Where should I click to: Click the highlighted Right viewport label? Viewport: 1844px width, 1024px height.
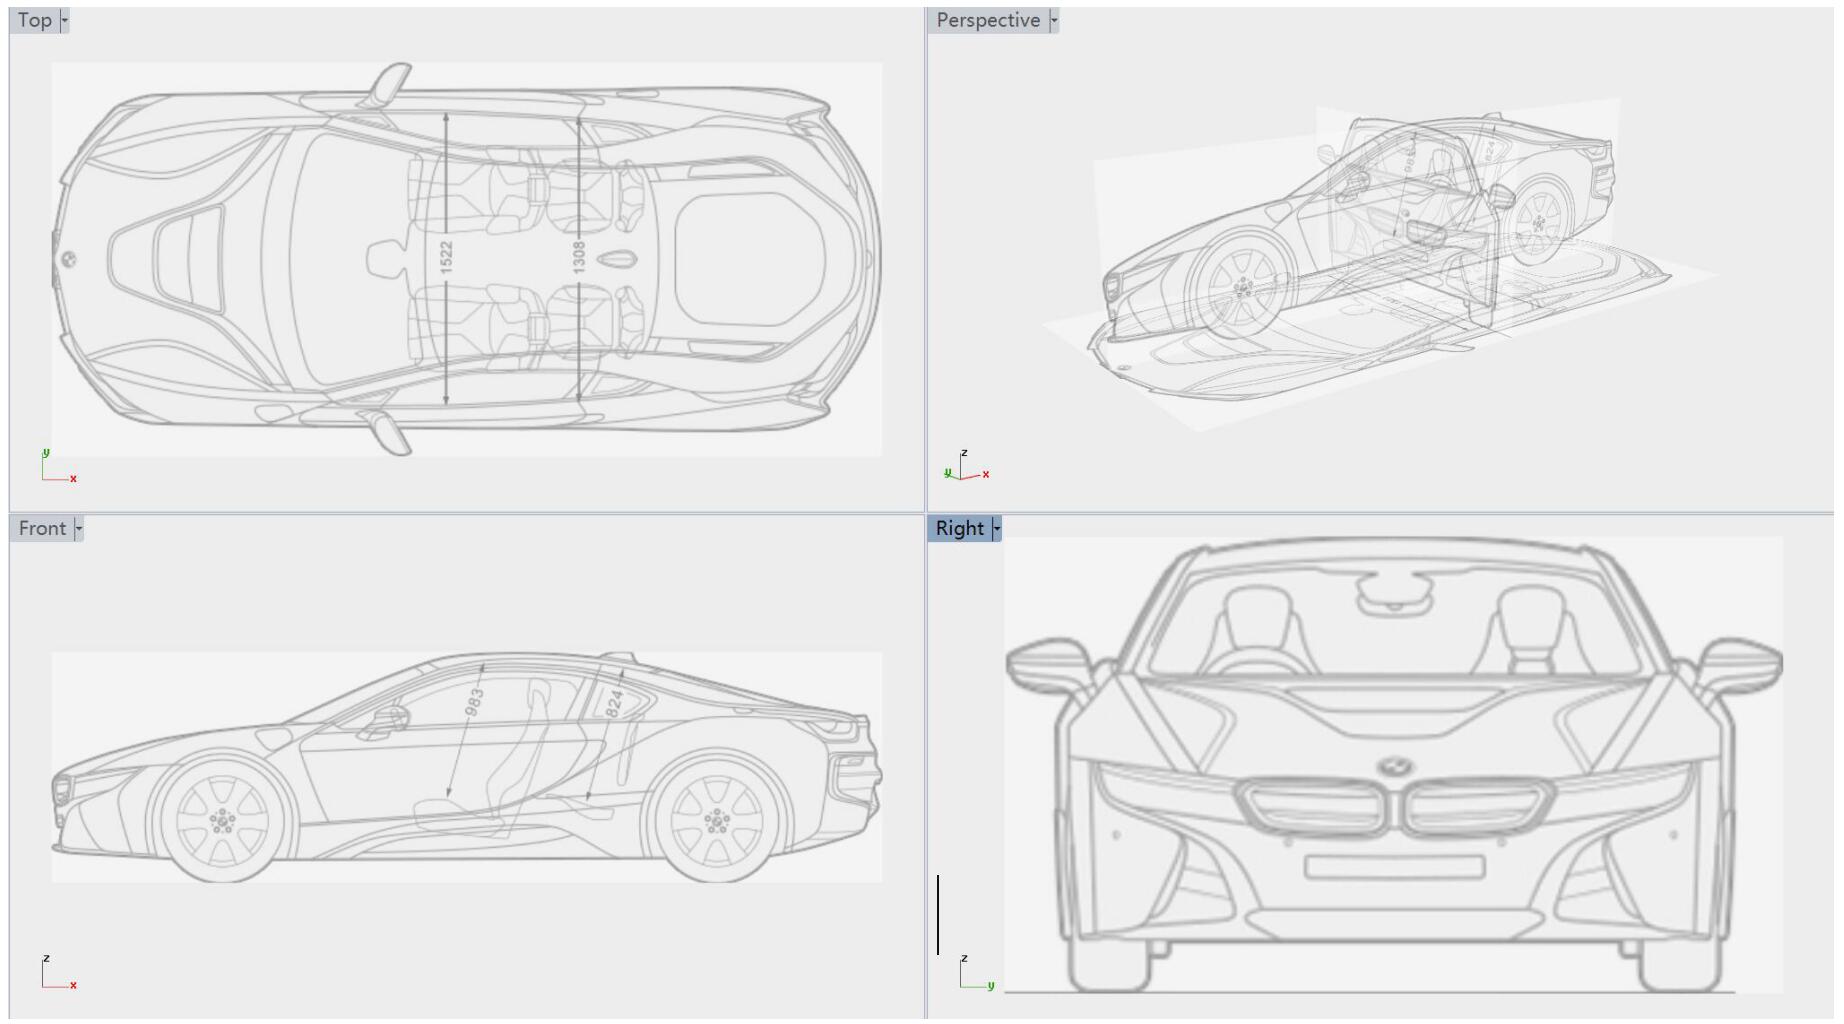[x=961, y=528]
